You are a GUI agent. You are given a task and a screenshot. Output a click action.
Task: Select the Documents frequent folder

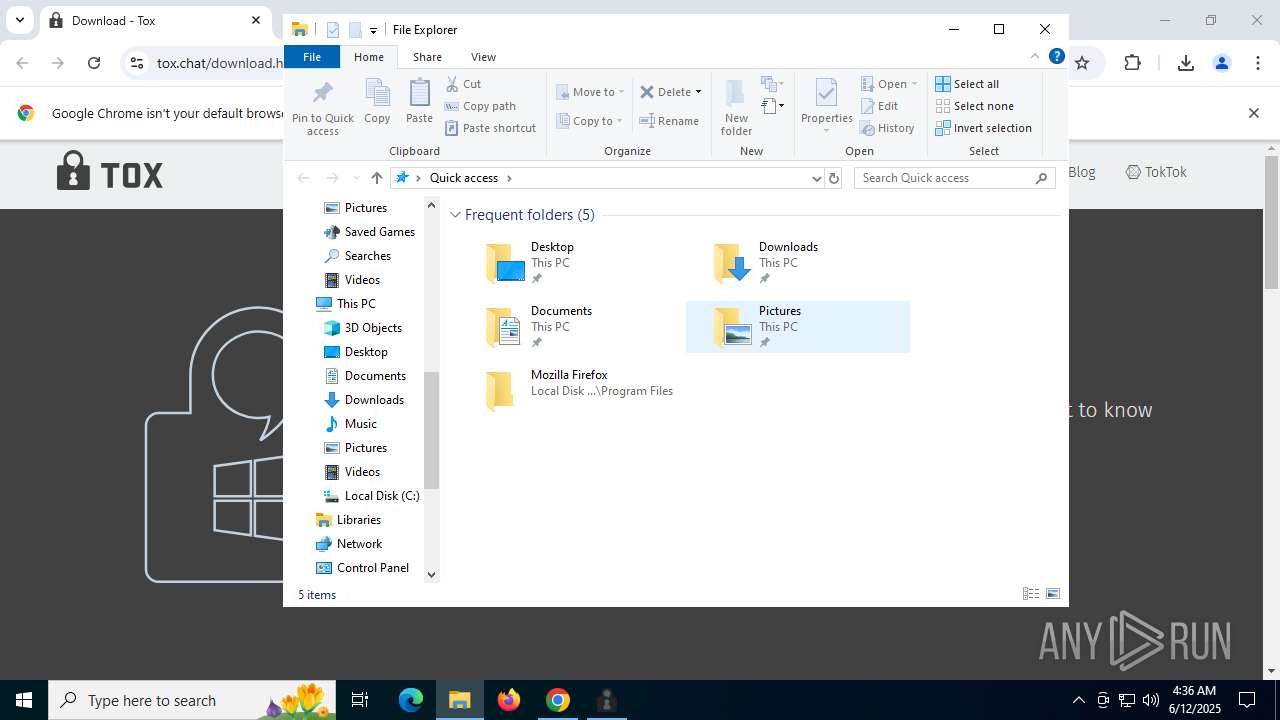pos(570,327)
